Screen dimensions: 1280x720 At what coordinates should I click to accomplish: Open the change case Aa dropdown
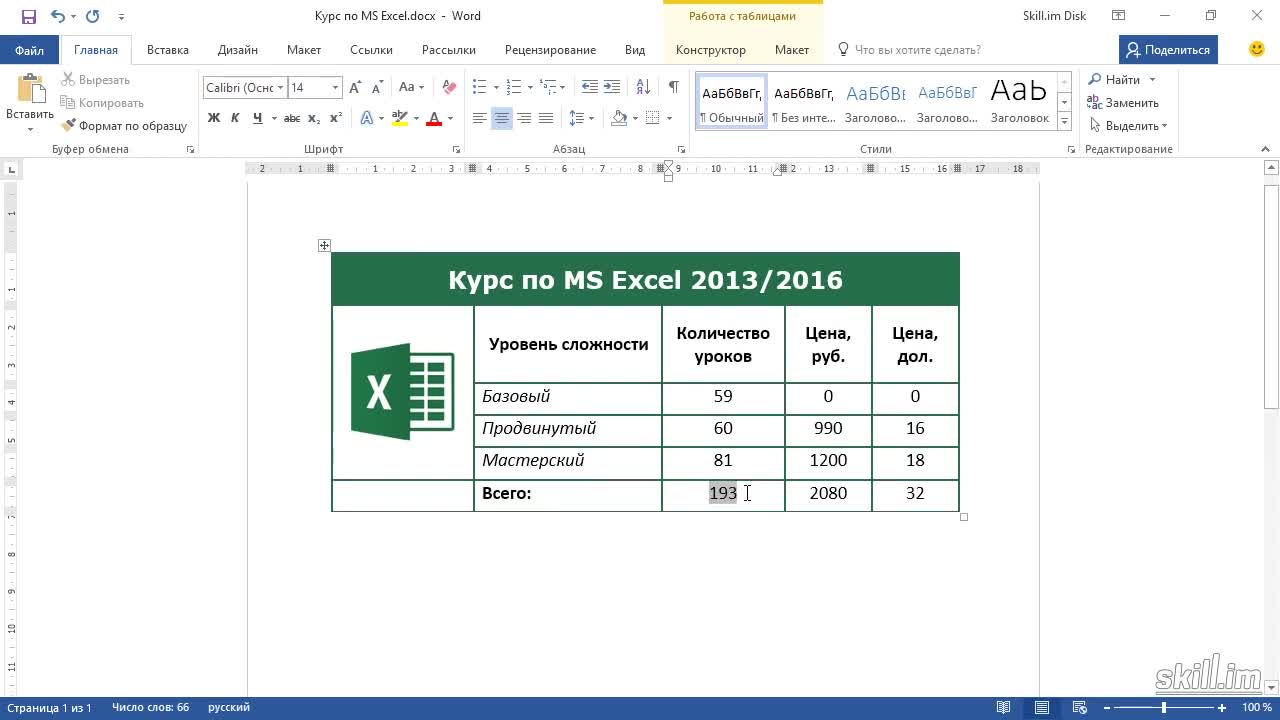click(412, 88)
